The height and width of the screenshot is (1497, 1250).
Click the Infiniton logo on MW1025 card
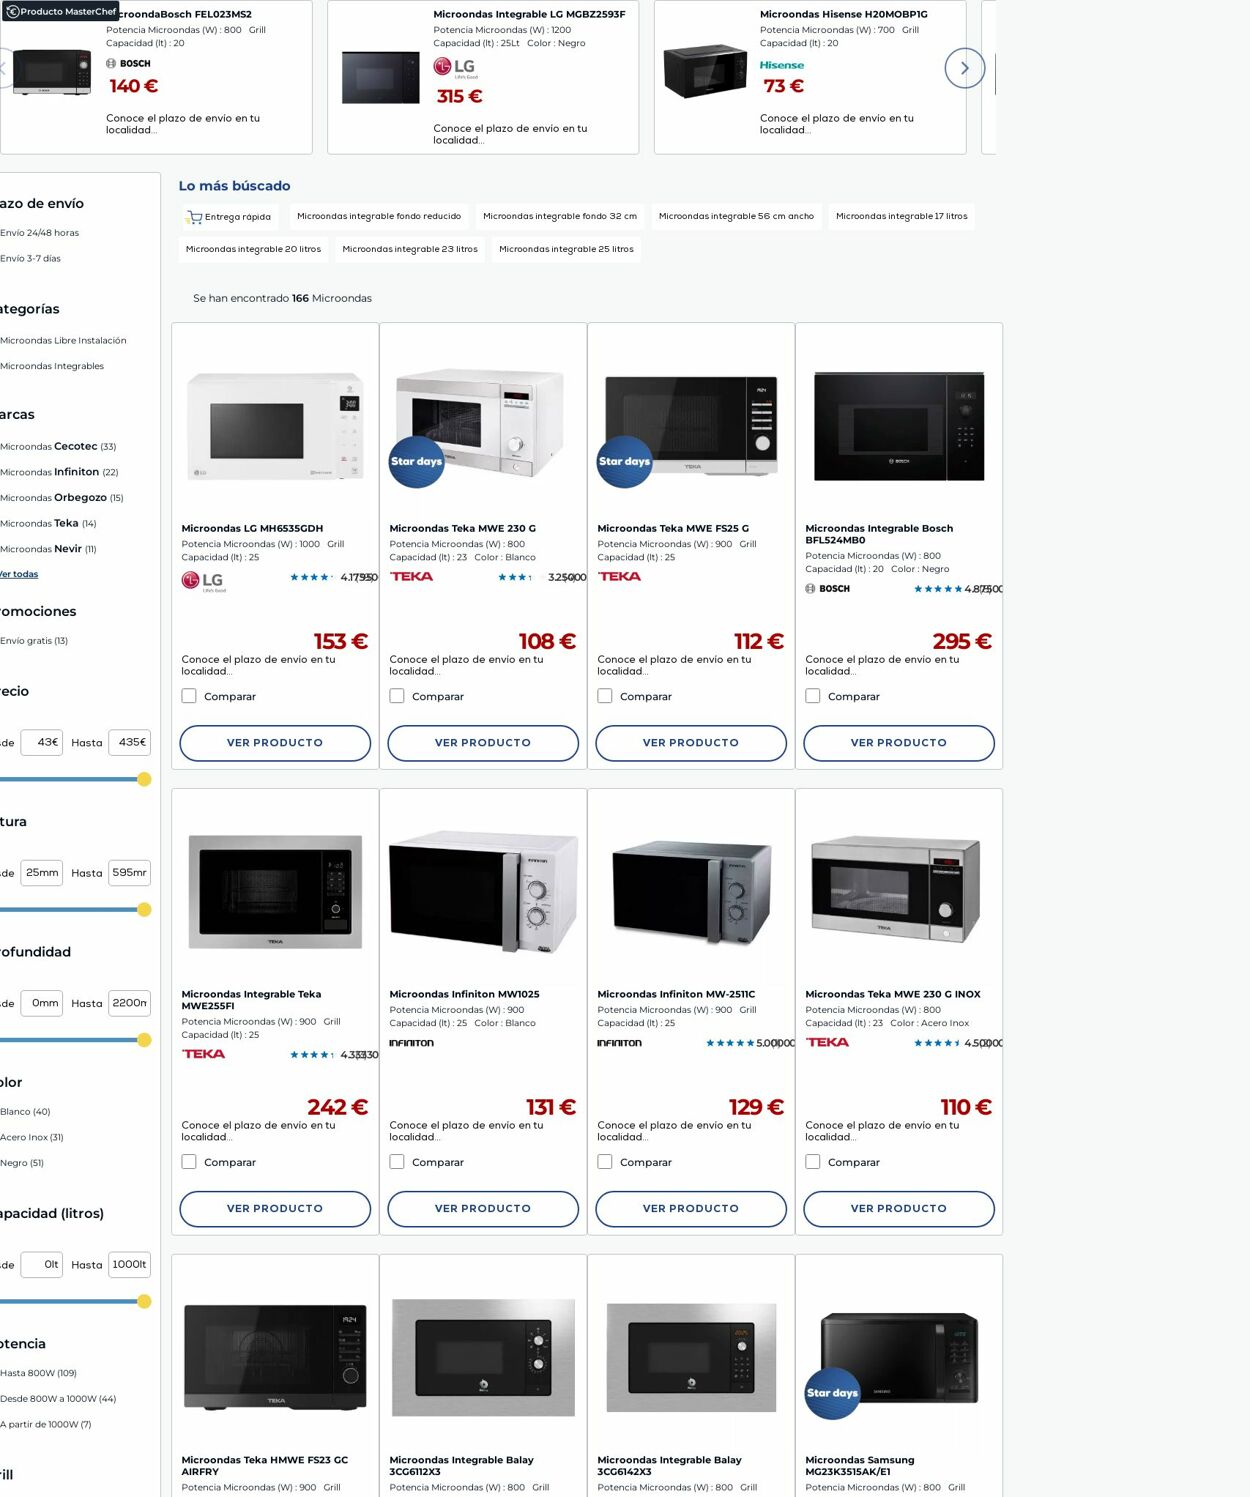click(x=411, y=1043)
